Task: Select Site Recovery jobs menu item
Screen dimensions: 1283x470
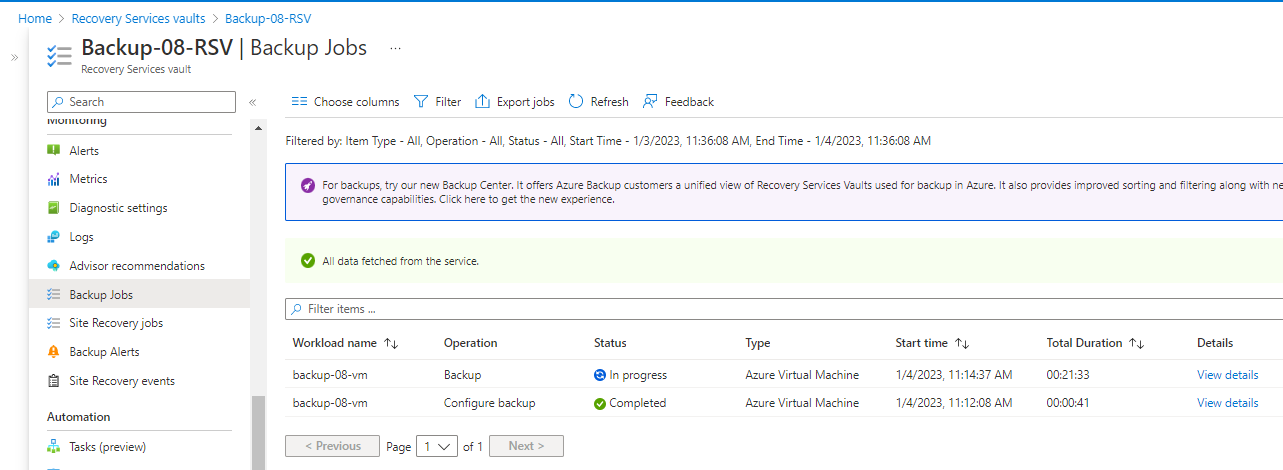Action: click(116, 323)
